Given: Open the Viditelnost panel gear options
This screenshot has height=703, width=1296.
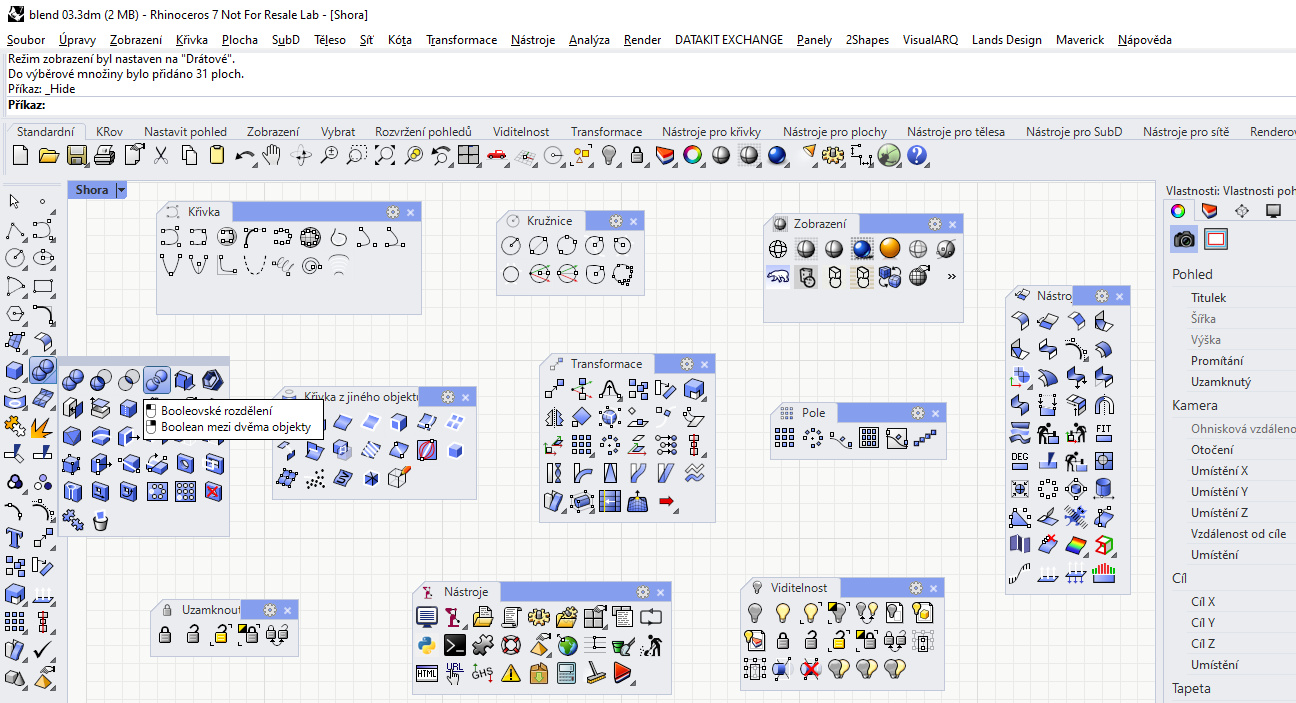Looking at the screenshot, I should pos(916,587).
